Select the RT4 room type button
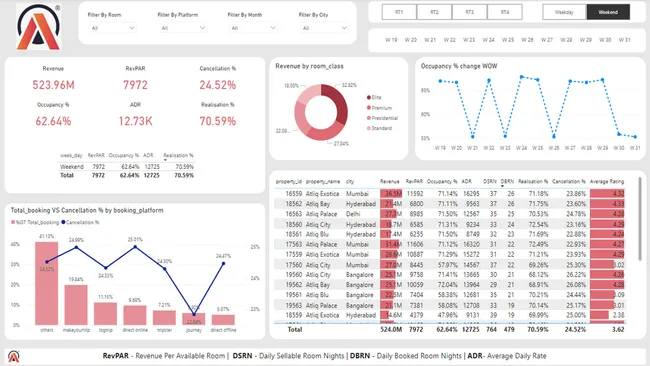This screenshot has height=366, width=650. coord(505,12)
